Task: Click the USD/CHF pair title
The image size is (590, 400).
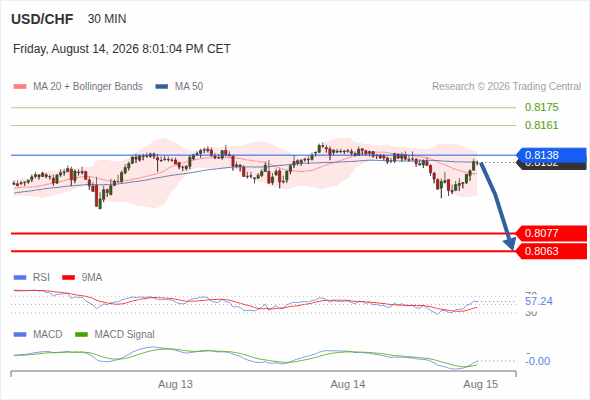Action: [x=42, y=19]
